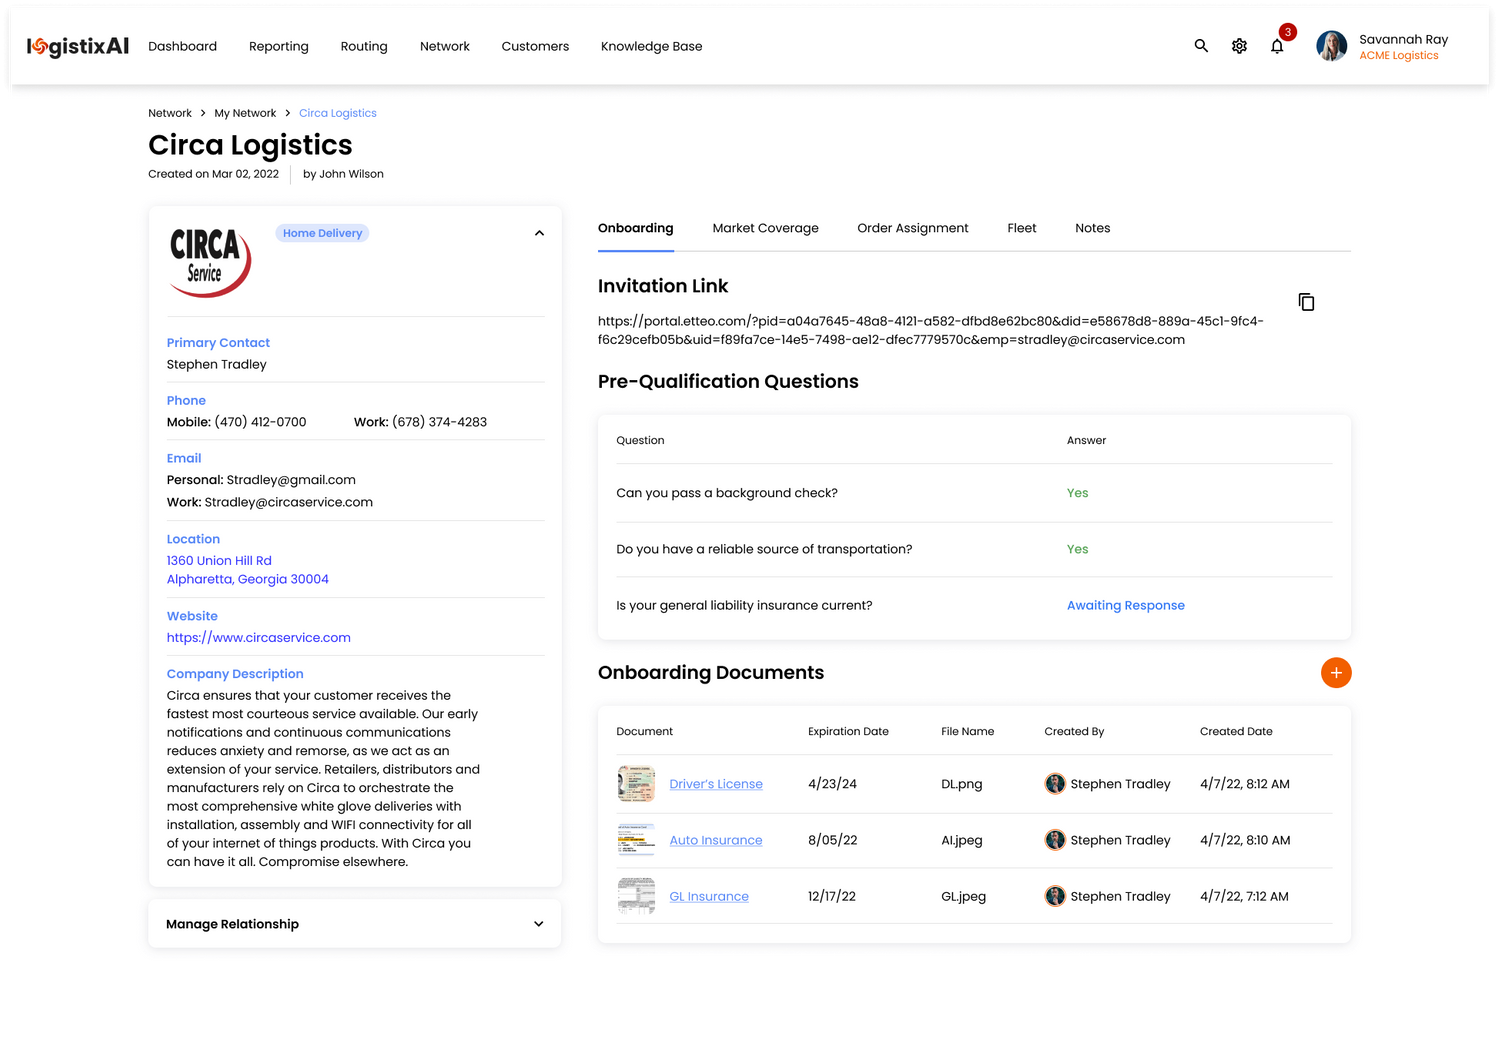
Task: Open Routing in the top navigation
Action: [364, 46]
